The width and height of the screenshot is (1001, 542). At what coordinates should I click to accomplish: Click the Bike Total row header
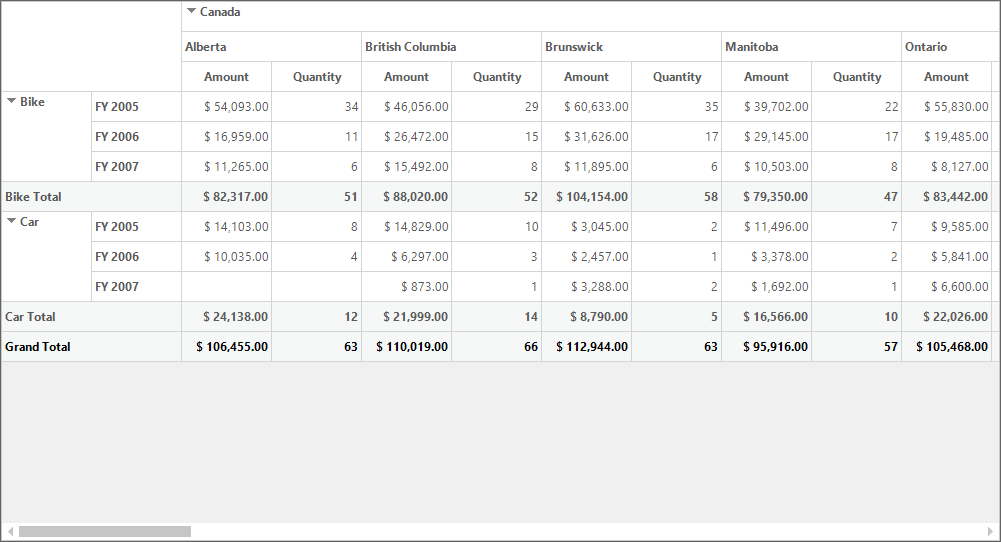(91, 197)
